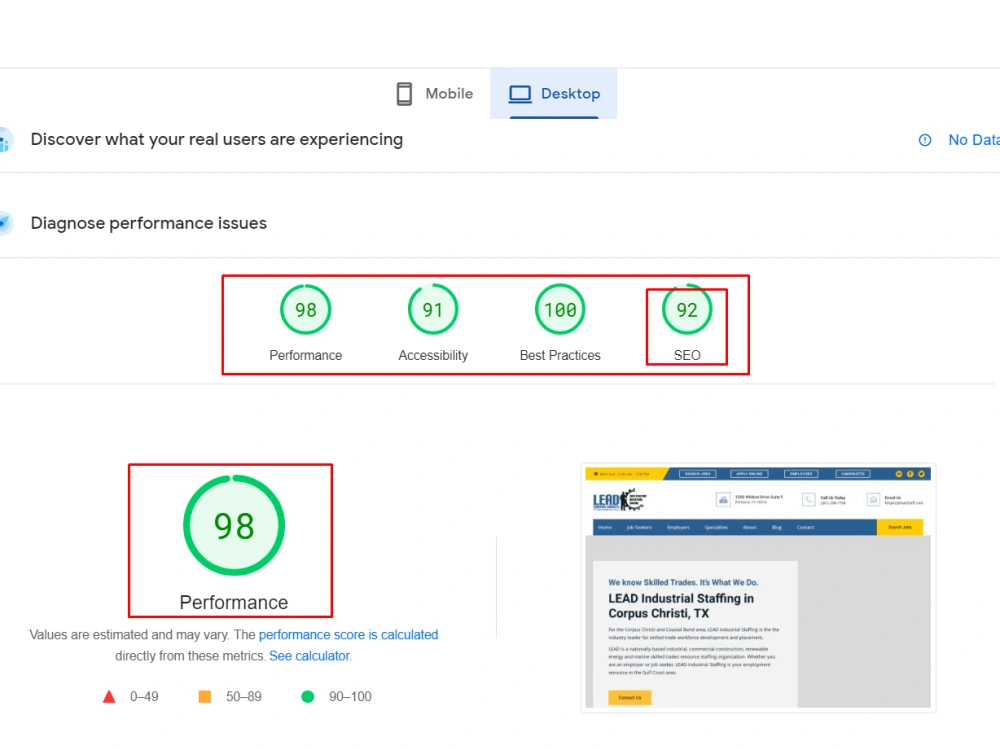
Task: Click the 0–49 range text
Action: click(x=144, y=696)
